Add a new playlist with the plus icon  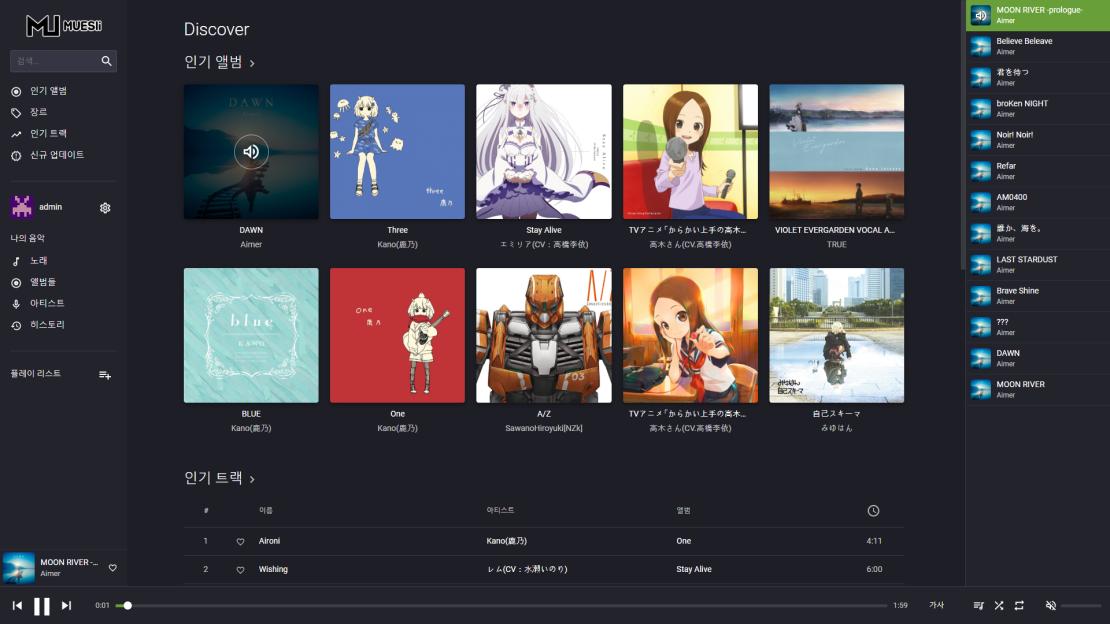pos(105,375)
